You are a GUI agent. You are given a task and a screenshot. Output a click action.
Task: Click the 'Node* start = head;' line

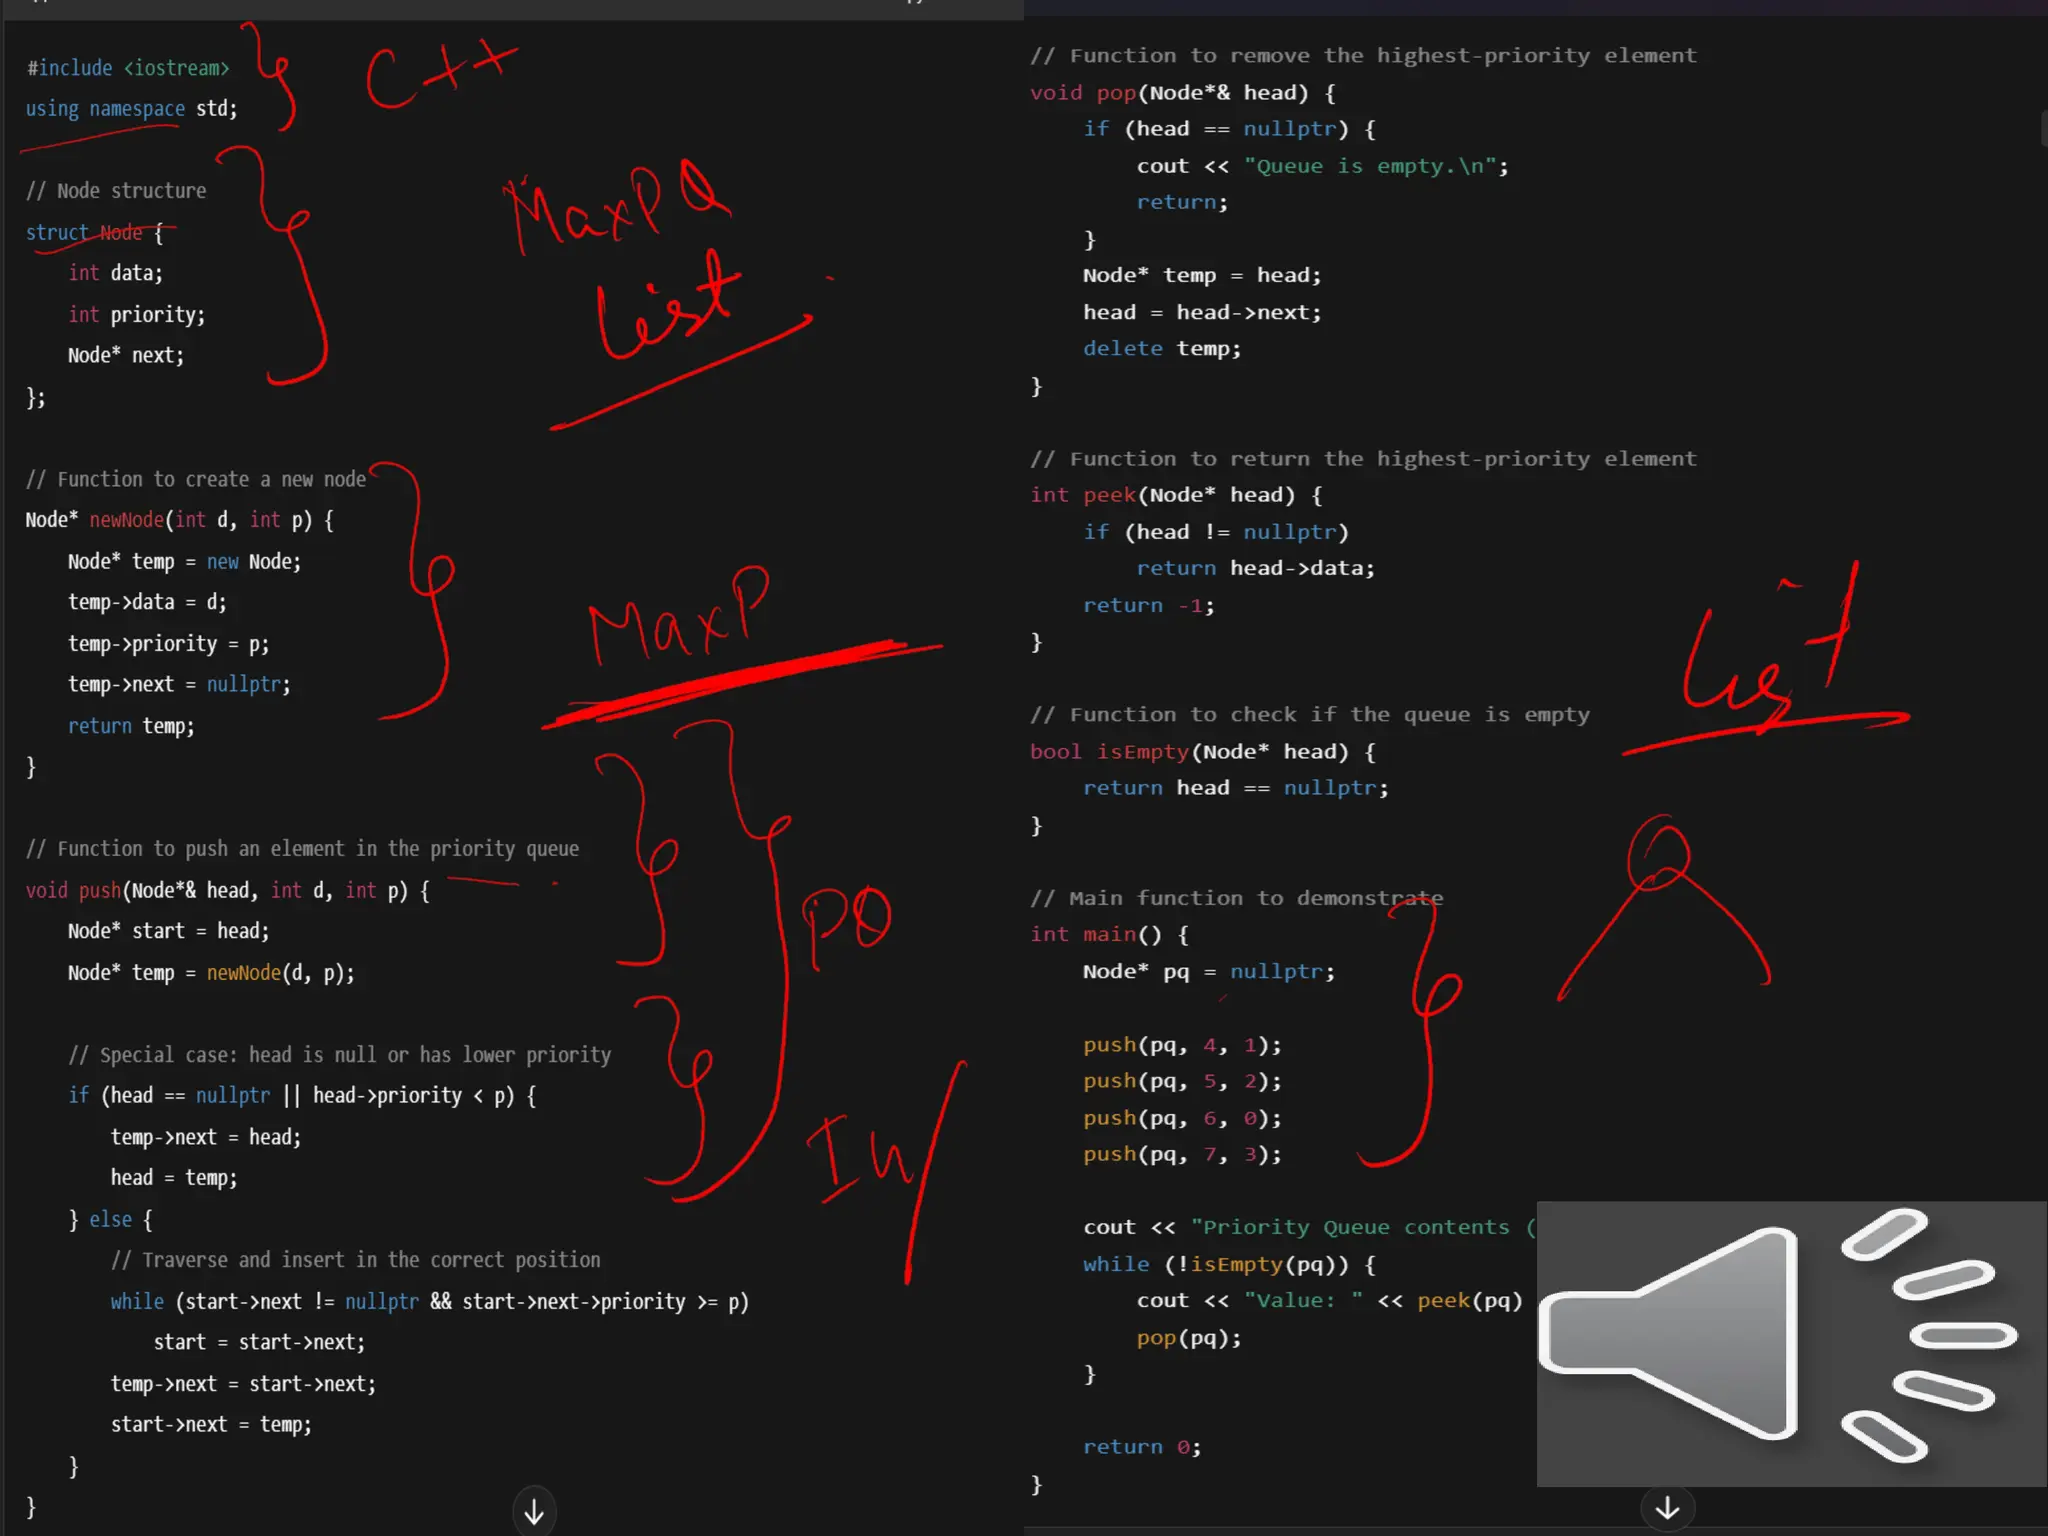point(169,931)
